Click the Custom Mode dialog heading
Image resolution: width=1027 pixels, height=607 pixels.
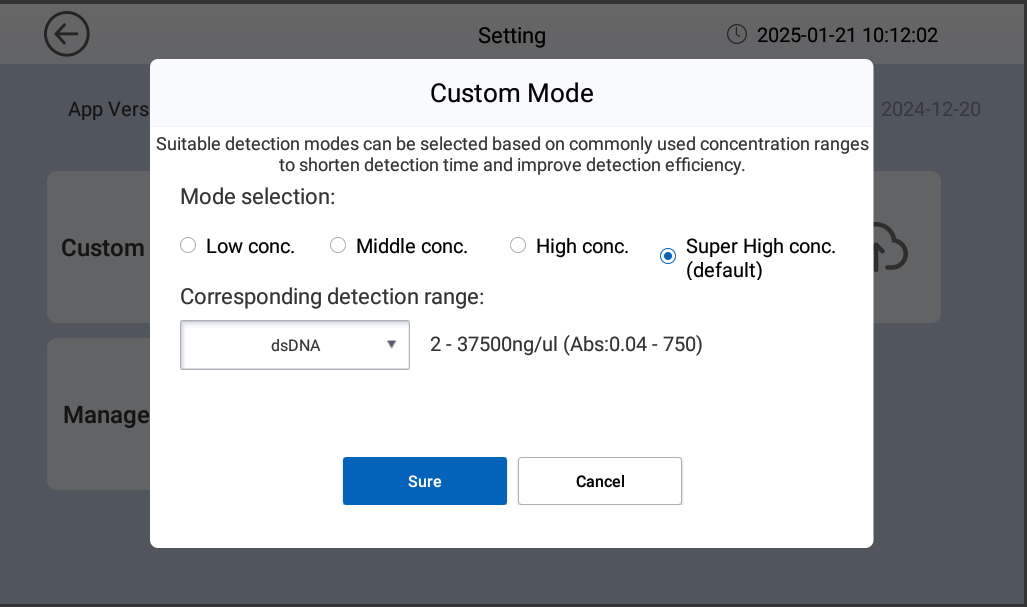pyautogui.click(x=511, y=93)
